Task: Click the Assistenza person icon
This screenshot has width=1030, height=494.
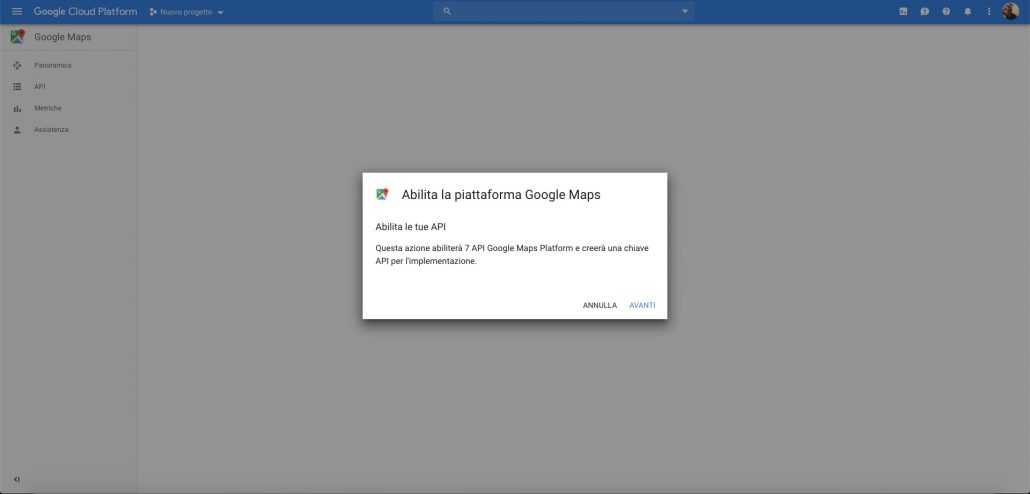Action: [18, 130]
